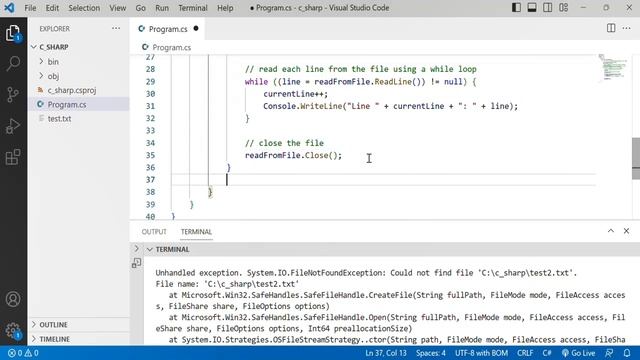
Task: Click 'File name:' line in terminal output
Action: 227,284
